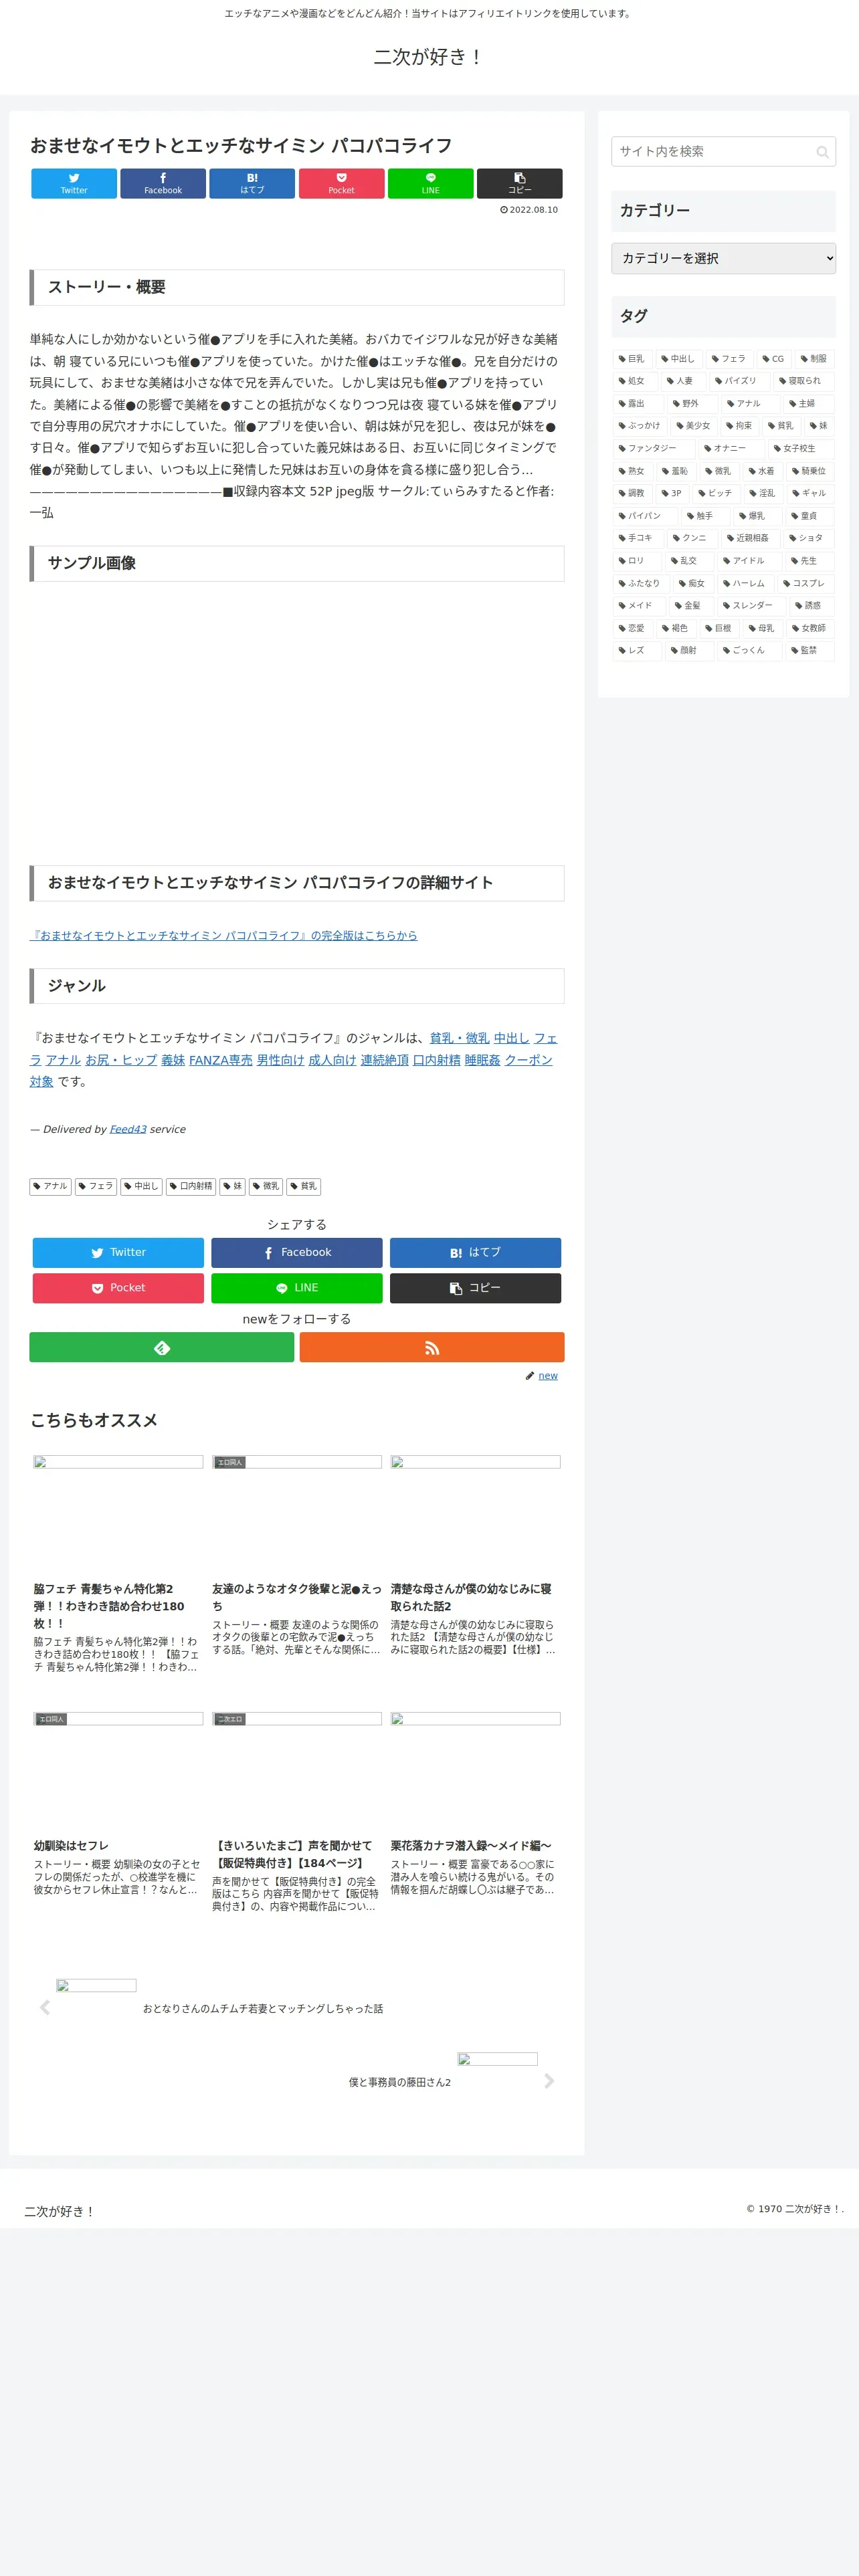Click the 2022.08.10 post date
This screenshot has width=859, height=2576.
[529, 210]
